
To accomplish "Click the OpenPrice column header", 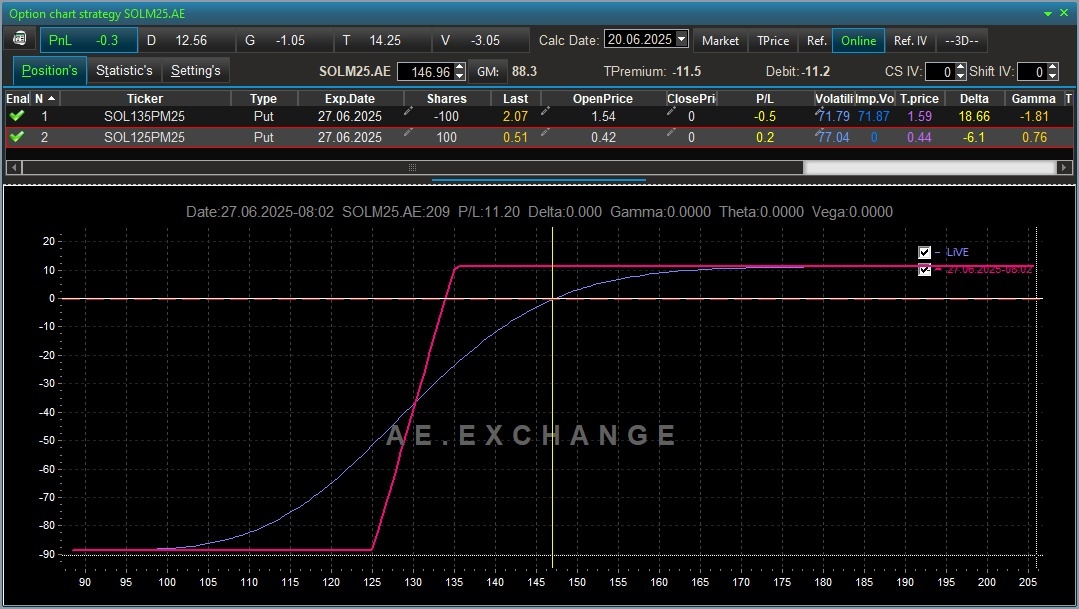I will 603,98.
